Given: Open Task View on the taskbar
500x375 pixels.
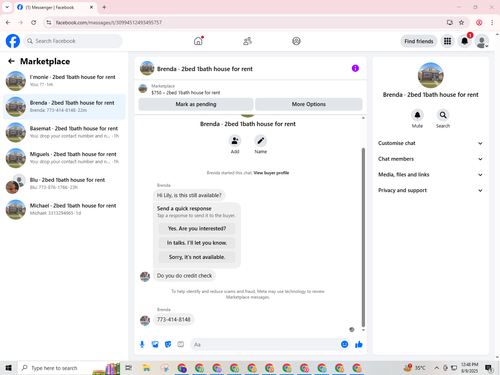Looking at the screenshot, I should (x=128, y=368).
